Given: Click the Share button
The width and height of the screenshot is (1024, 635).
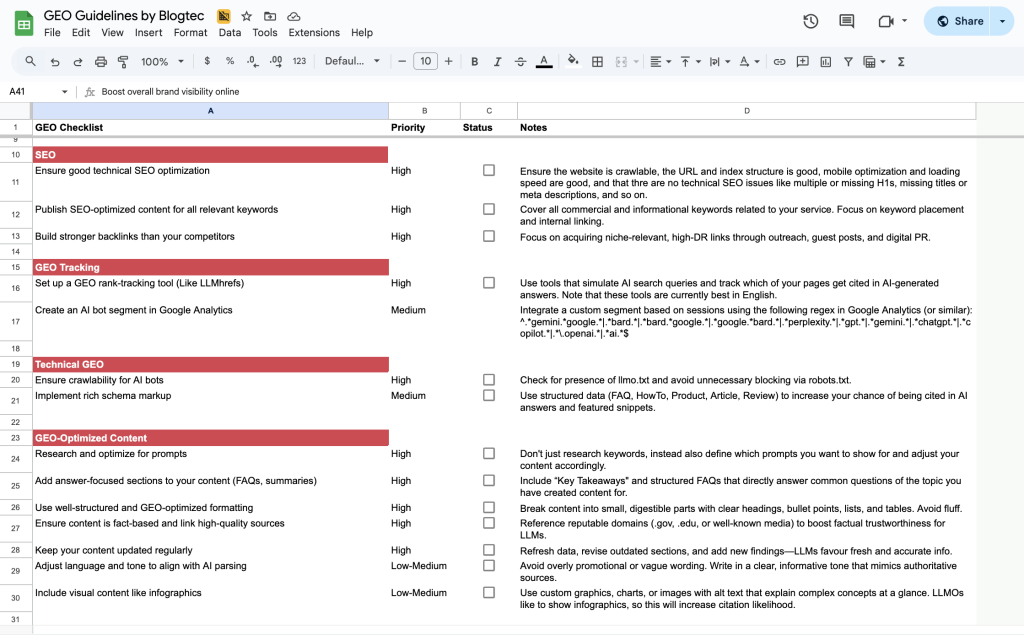Looking at the screenshot, I should coord(958,21).
